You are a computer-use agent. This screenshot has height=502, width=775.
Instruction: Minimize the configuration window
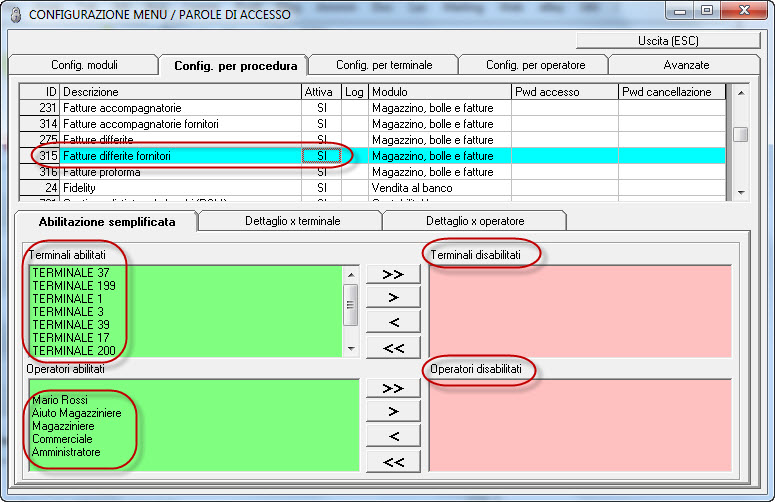[680, 10]
